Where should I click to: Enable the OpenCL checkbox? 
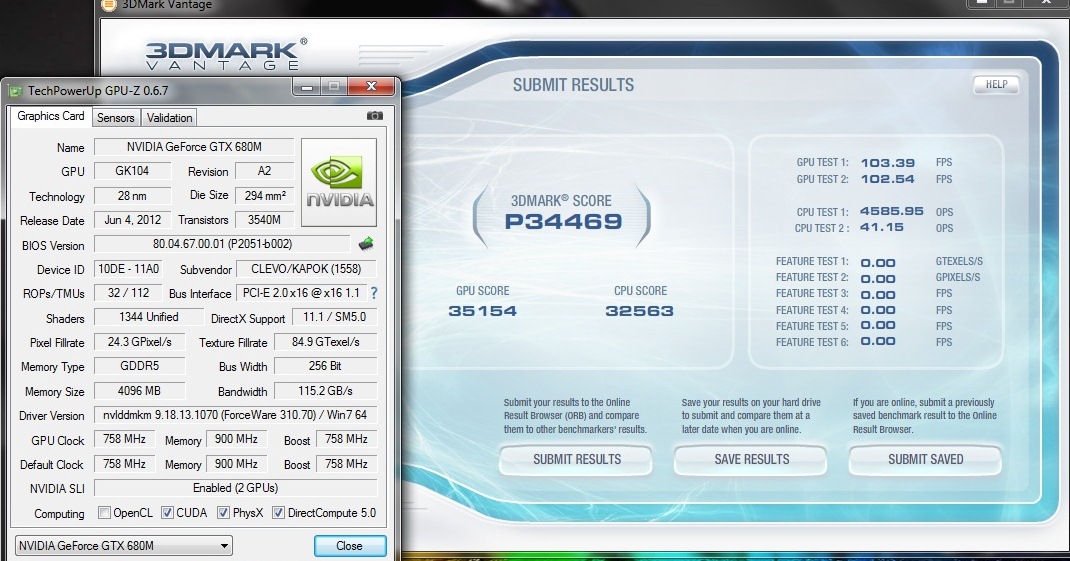point(104,513)
